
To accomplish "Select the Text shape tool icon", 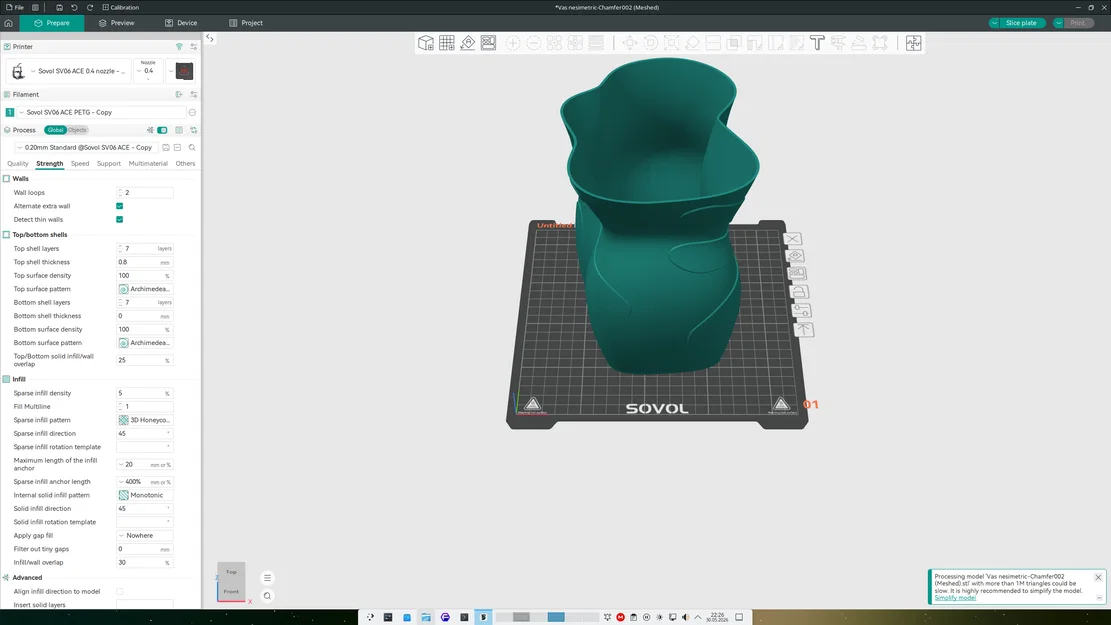I will click(817, 43).
